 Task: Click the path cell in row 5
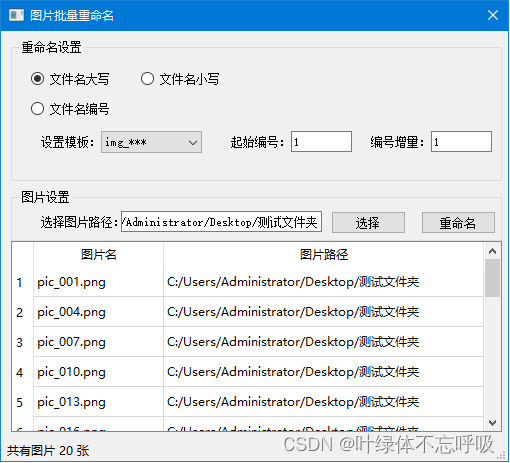[x=324, y=402]
